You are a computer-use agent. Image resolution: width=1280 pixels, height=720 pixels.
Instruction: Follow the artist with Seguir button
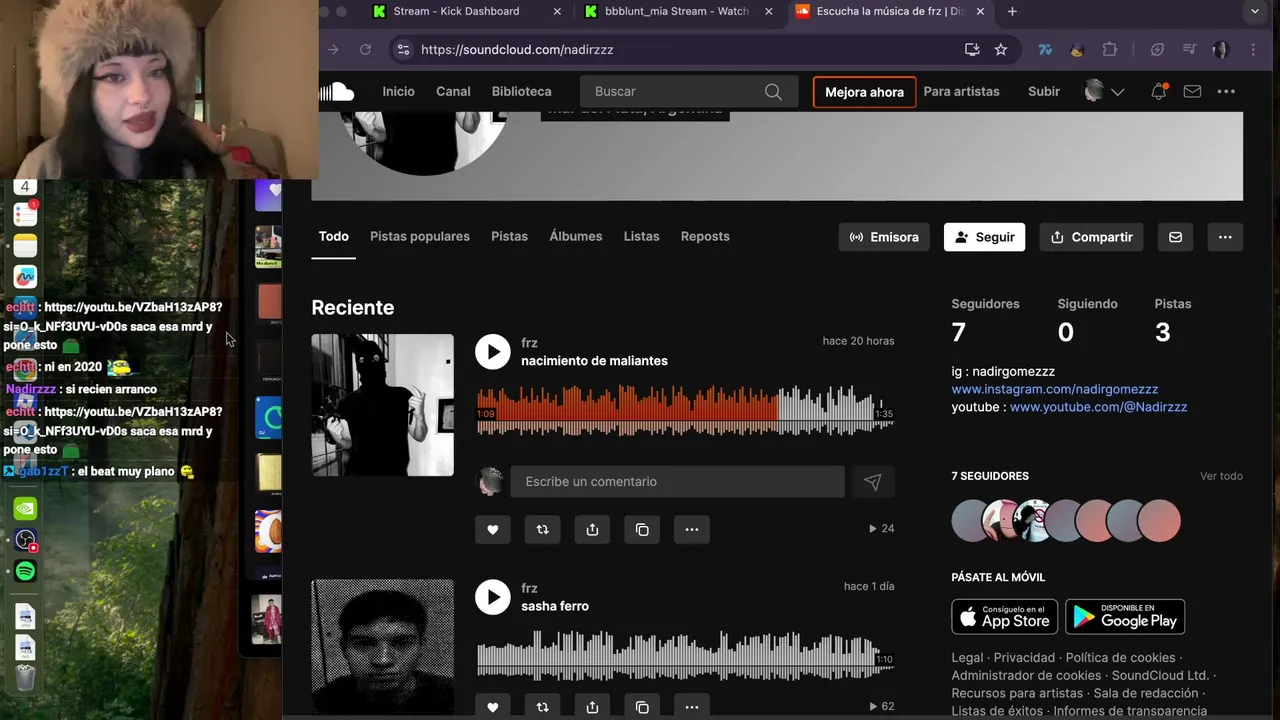[984, 237]
